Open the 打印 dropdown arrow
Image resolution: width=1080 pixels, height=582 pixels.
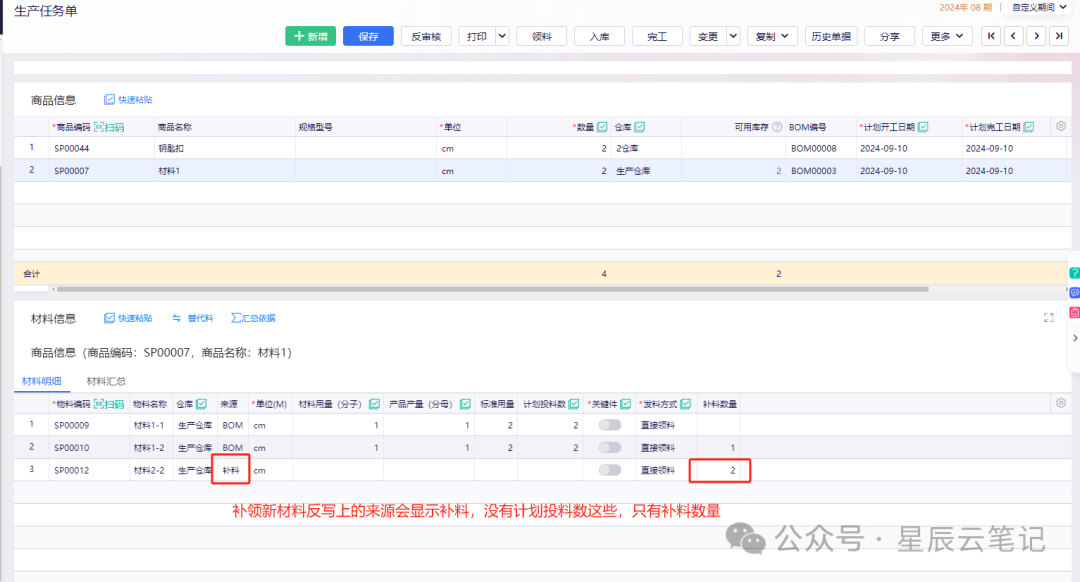tap(502, 37)
